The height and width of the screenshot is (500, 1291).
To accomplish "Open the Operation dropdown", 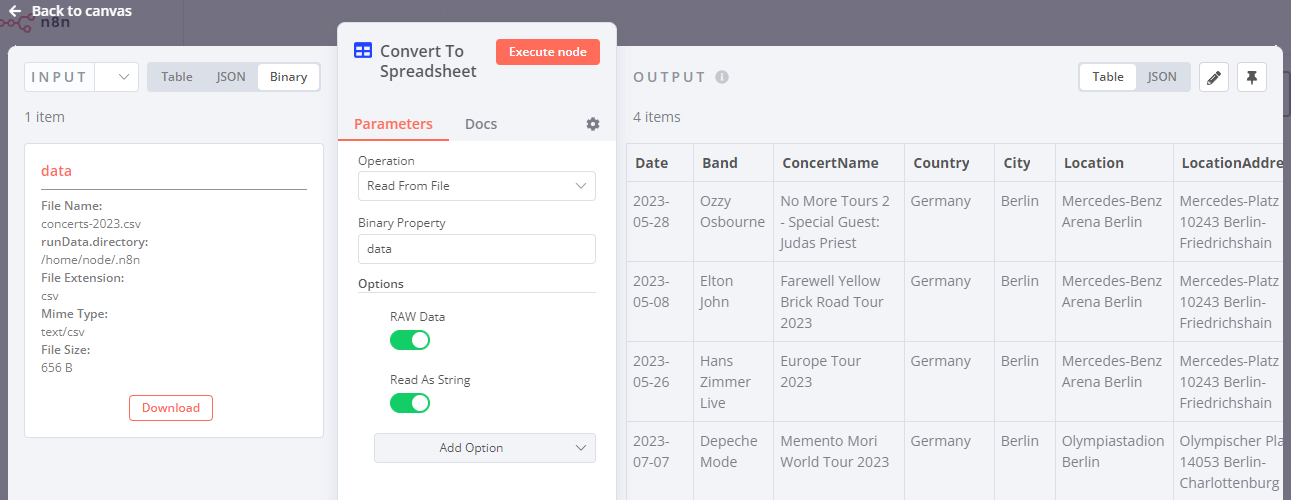I will (x=476, y=186).
